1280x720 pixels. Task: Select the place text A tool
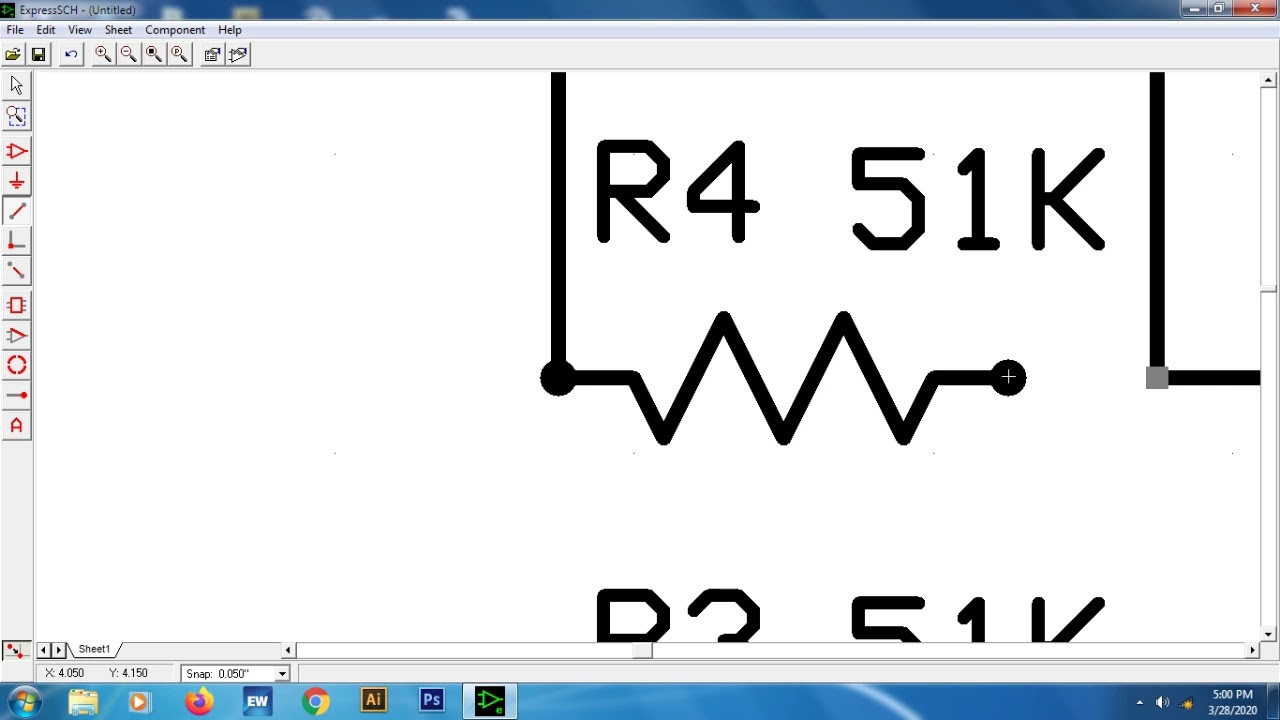16,426
